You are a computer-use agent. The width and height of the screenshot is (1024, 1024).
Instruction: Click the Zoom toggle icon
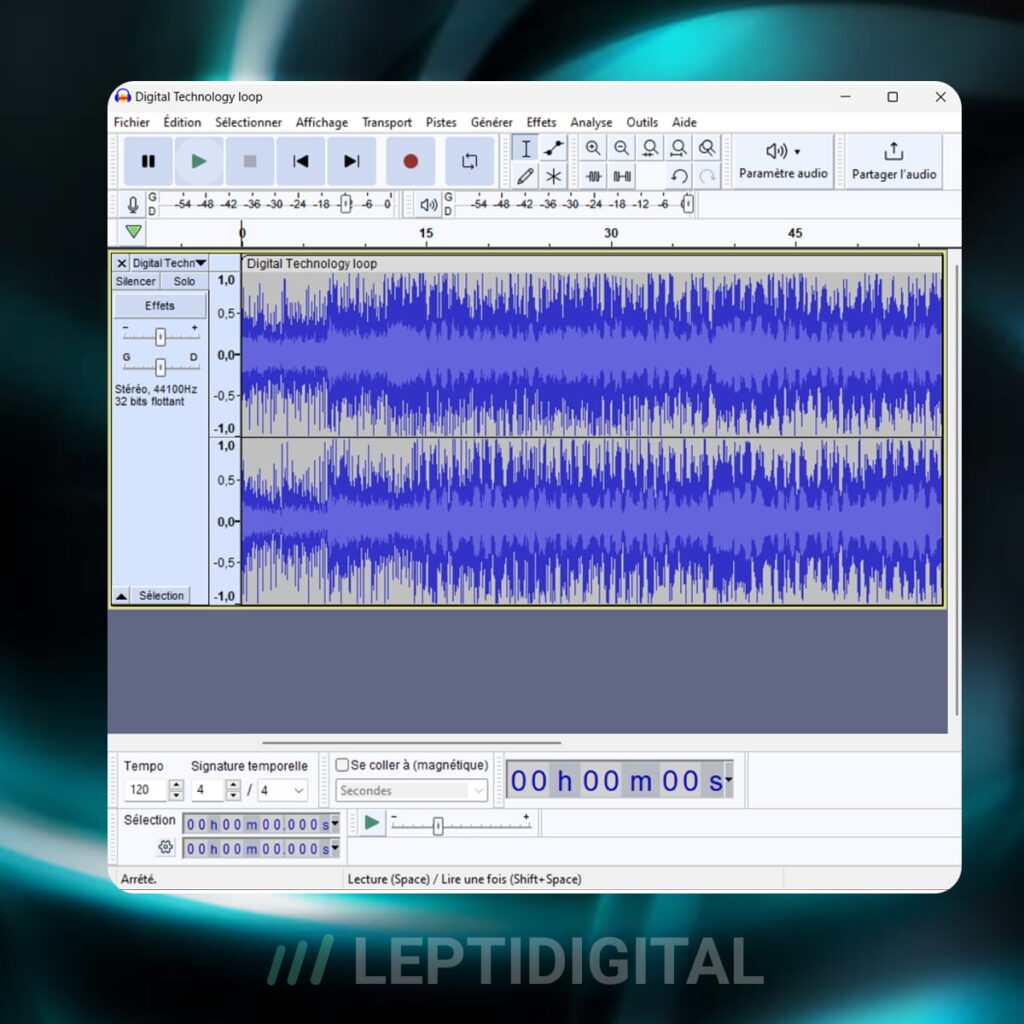click(x=707, y=148)
